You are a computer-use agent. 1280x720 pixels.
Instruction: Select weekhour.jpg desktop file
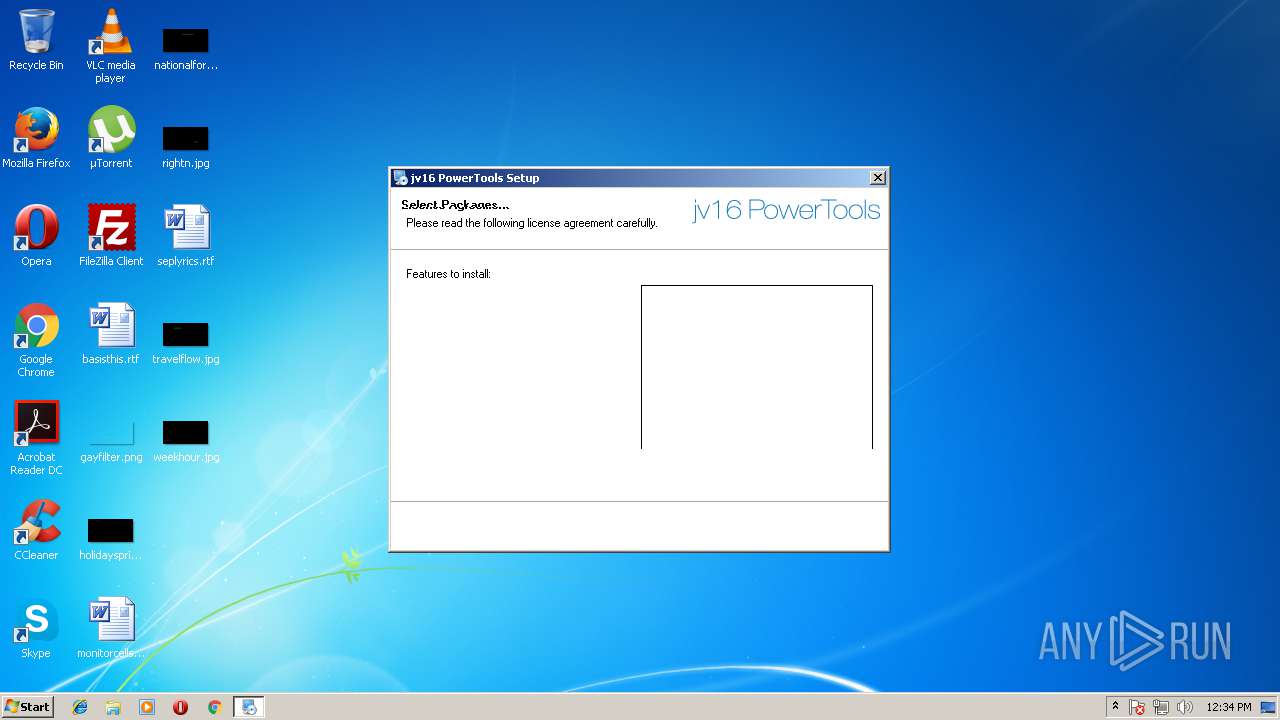click(x=185, y=440)
